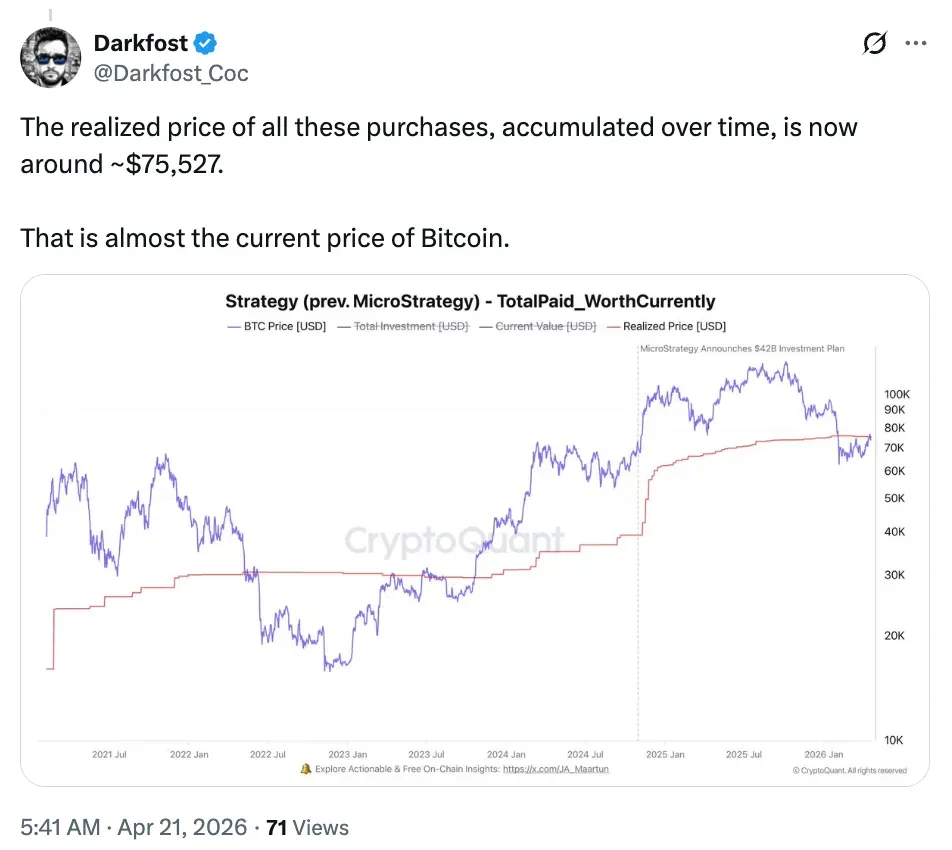The width and height of the screenshot is (952, 850).
Task: Open the Grok icon on the tweet
Action: (x=872, y=44)
